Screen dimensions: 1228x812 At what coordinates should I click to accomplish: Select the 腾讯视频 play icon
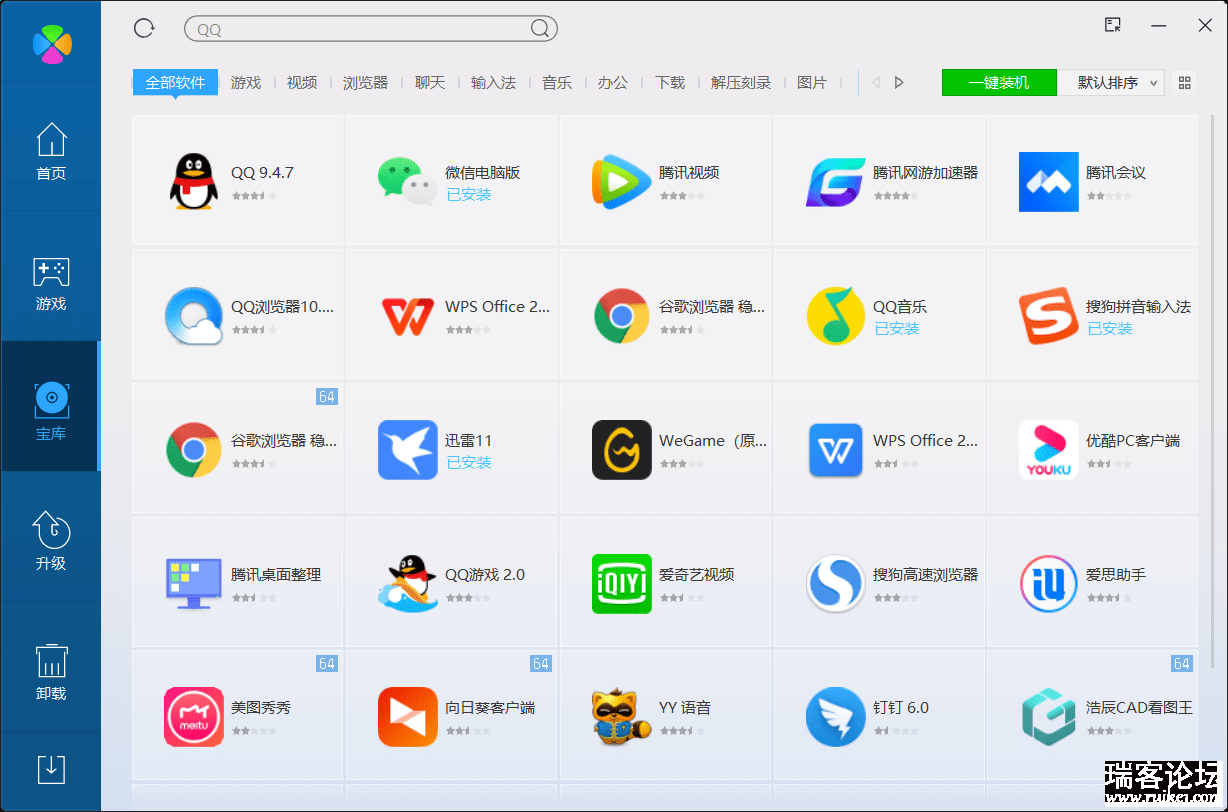coord(621,181)
